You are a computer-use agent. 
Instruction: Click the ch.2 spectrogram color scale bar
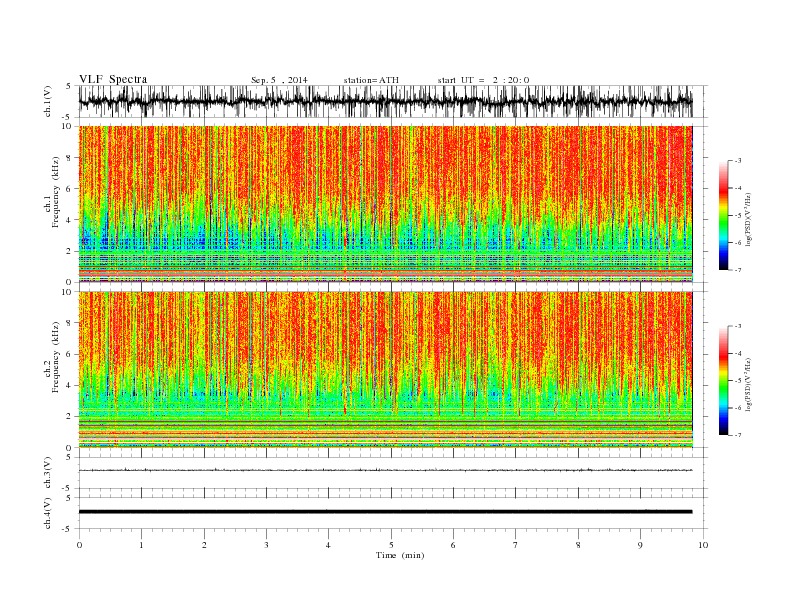723,380
